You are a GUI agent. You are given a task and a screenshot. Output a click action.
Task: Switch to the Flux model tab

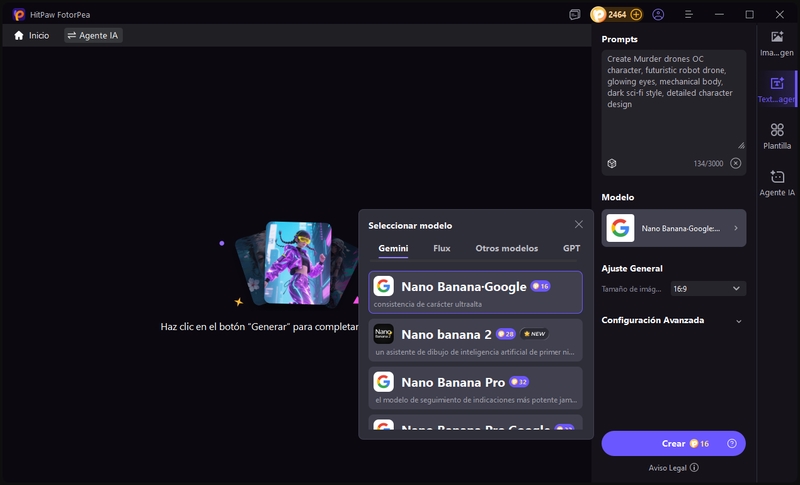(441, 248)
